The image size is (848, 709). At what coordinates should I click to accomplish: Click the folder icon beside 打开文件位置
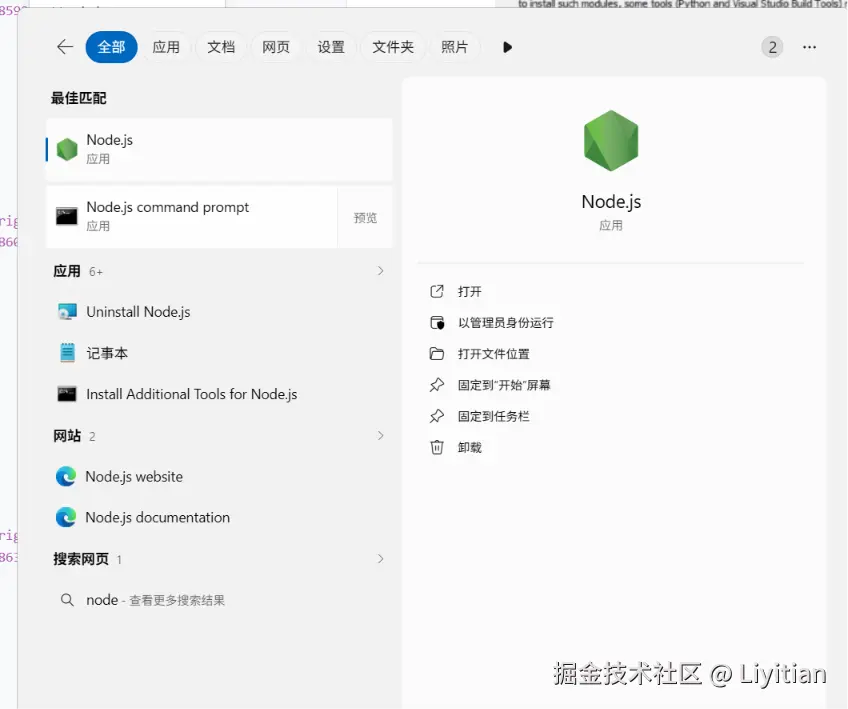437,354
